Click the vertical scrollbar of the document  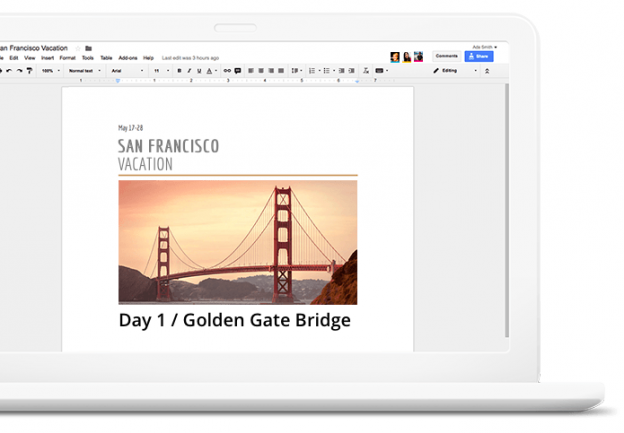point(507,211)
